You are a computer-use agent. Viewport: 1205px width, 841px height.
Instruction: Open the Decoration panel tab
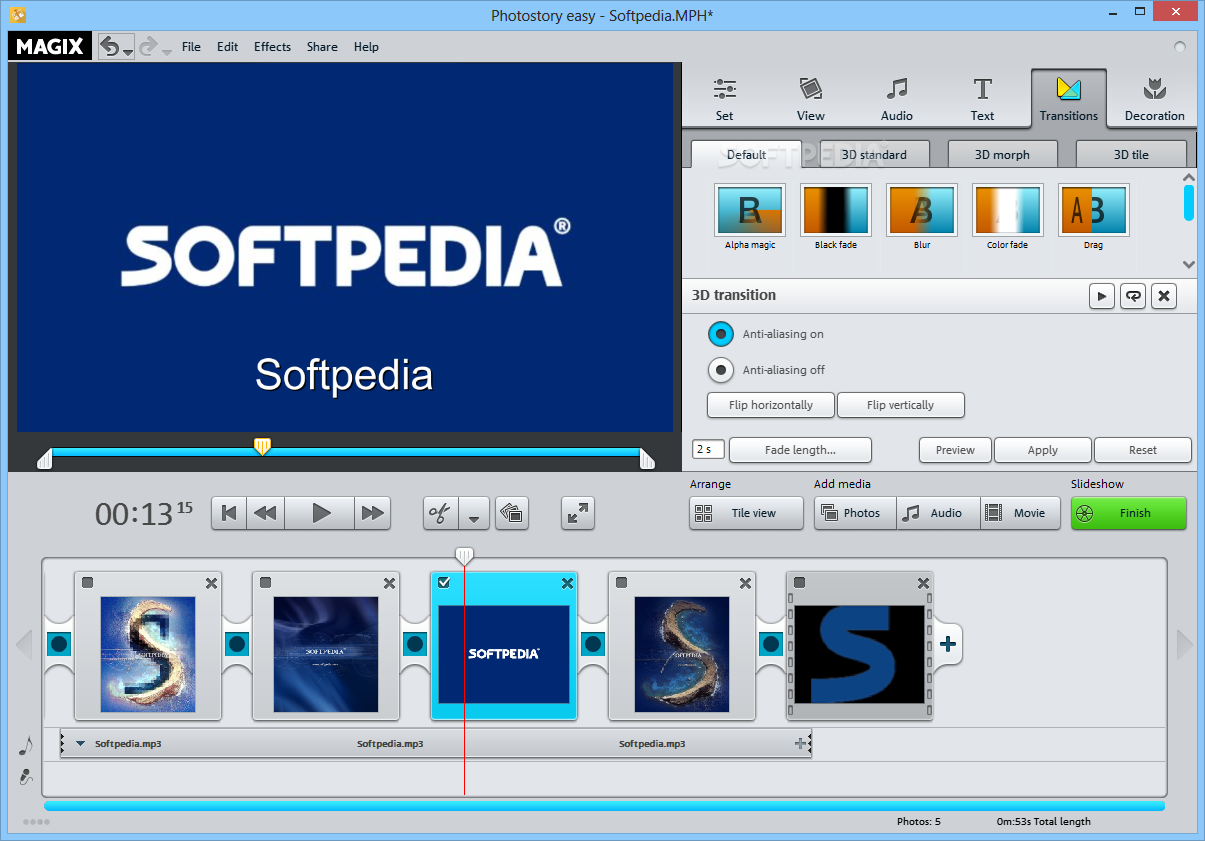[x=1155, y=99]
